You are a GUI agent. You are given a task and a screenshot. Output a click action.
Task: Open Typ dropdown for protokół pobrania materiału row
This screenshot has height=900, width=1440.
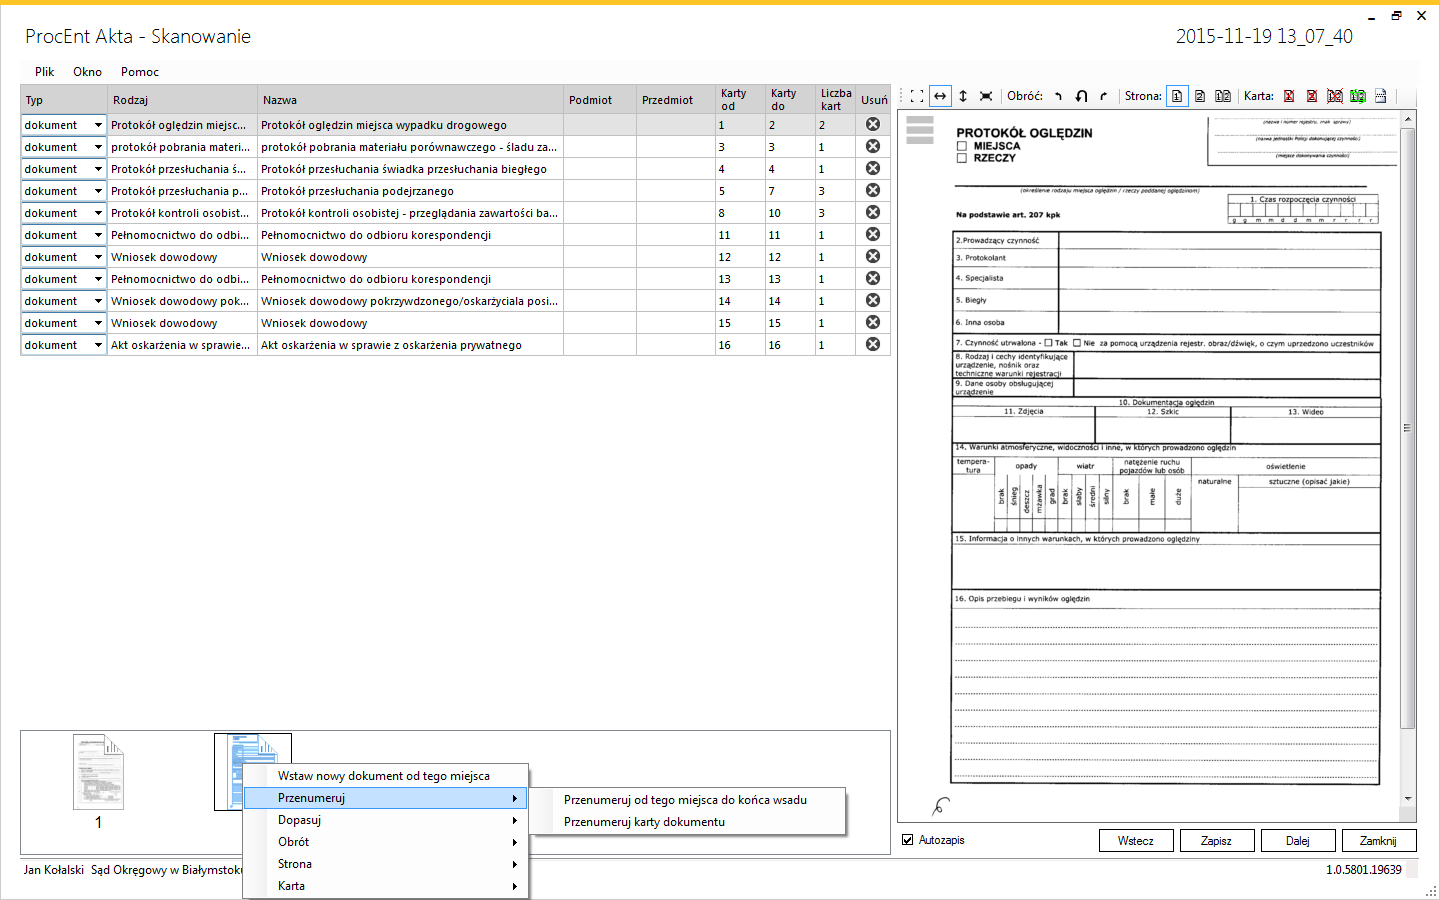(x=98, y=147)
